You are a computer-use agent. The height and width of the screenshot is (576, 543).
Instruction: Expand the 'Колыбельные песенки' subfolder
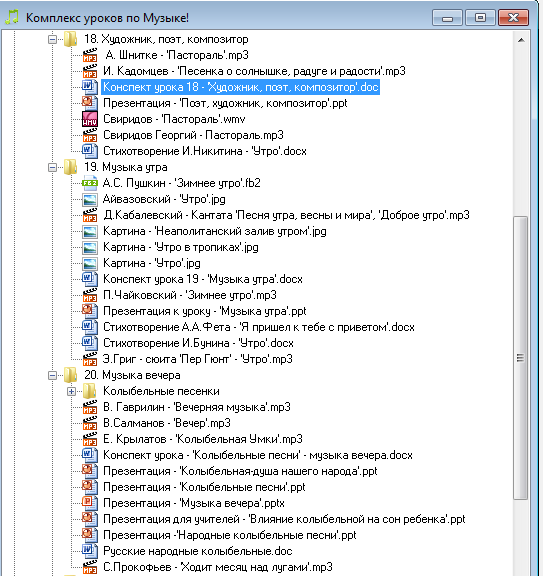click(72, 392)
